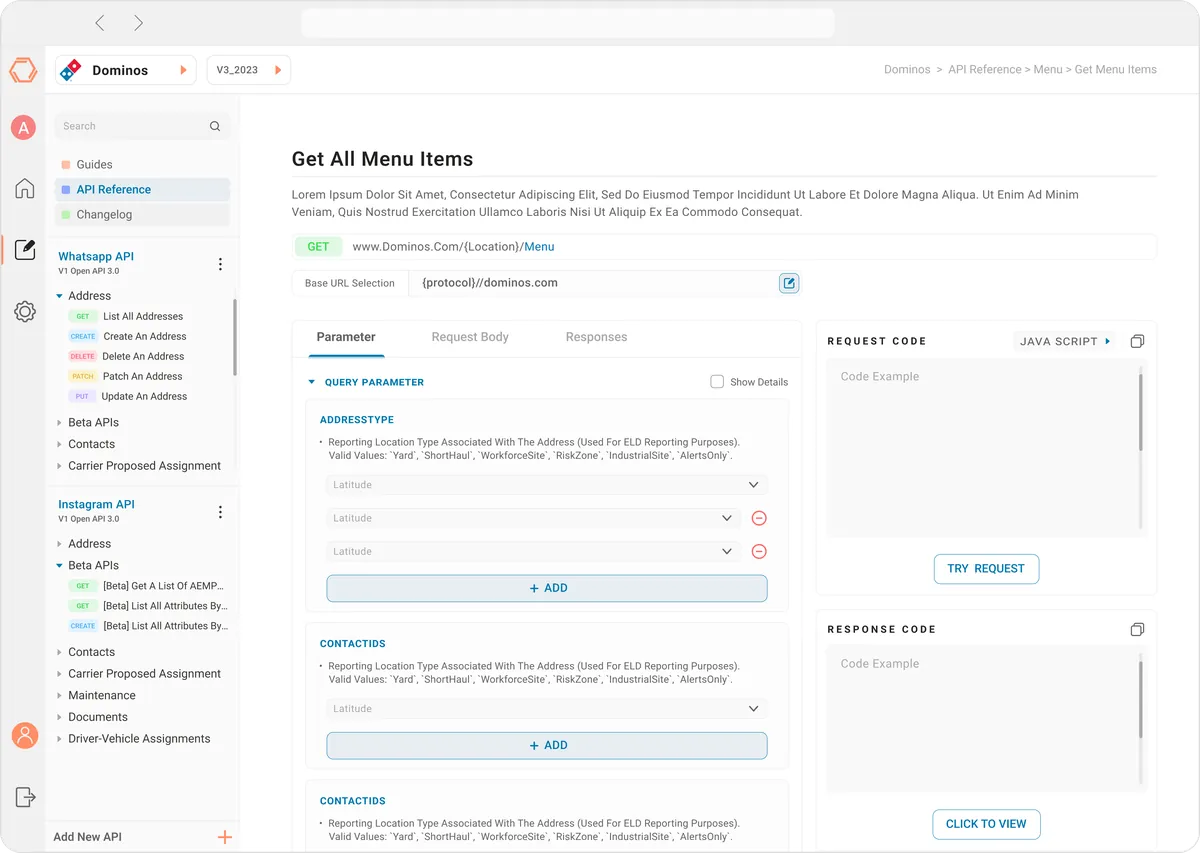Click API Reference in the breadcrumb

(984, 70)
